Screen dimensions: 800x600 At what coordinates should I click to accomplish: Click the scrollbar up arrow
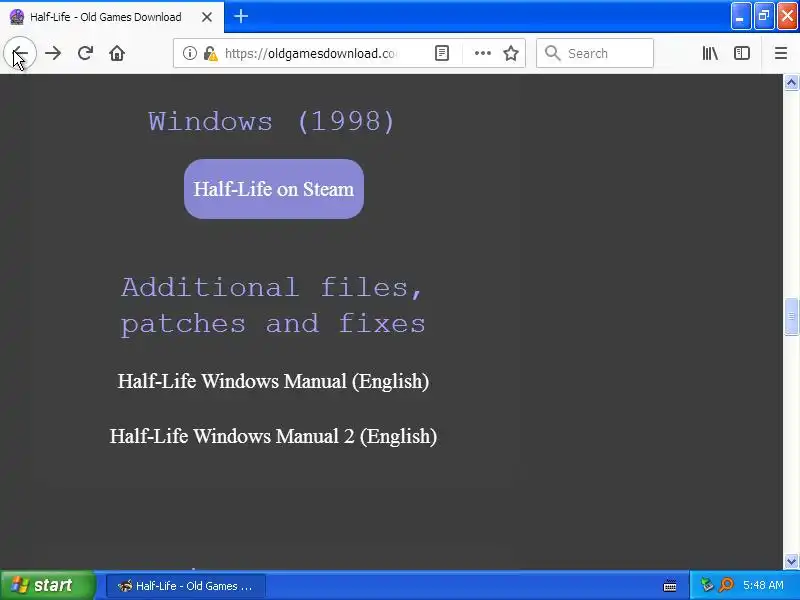[x=791, y=82]
